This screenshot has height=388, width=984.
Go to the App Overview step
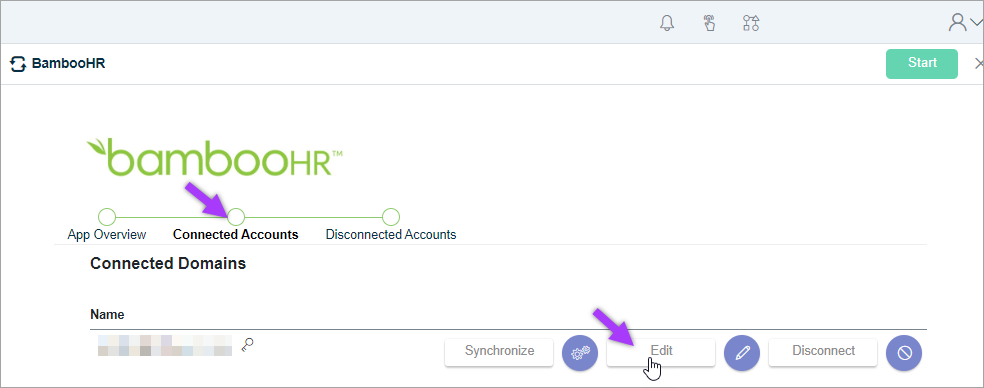tap(107, 235)
